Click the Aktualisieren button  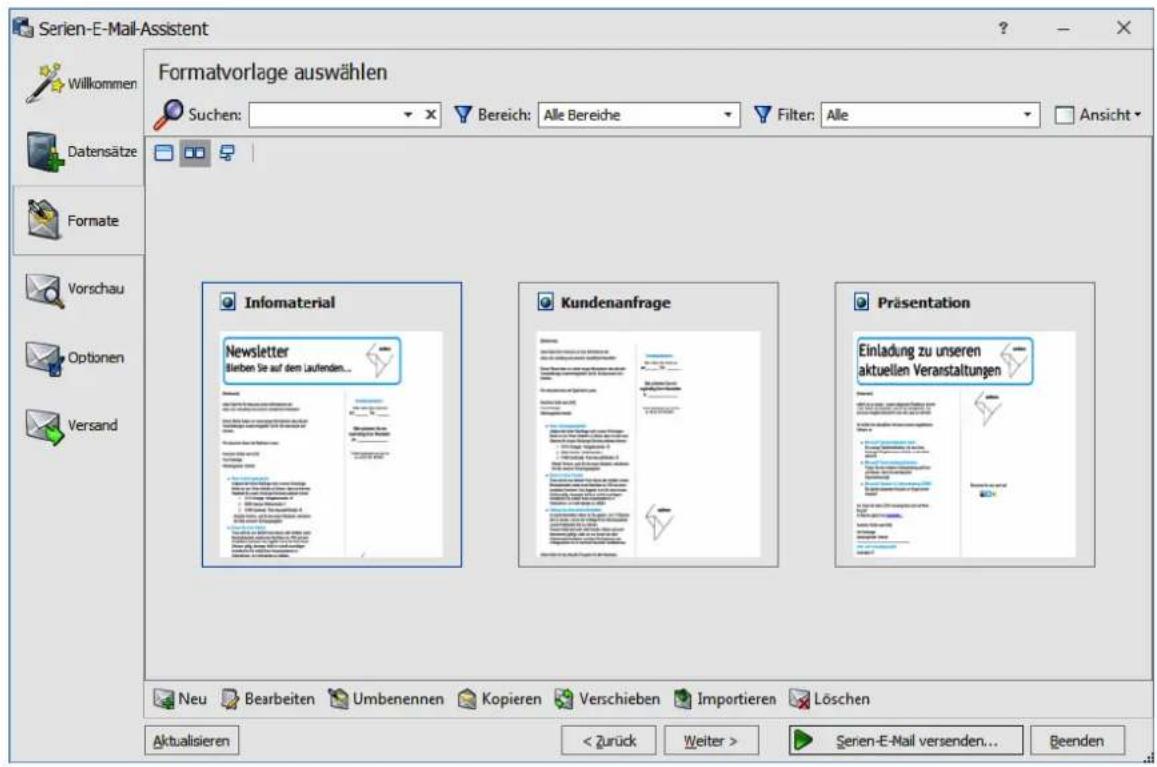click(191, 740)
